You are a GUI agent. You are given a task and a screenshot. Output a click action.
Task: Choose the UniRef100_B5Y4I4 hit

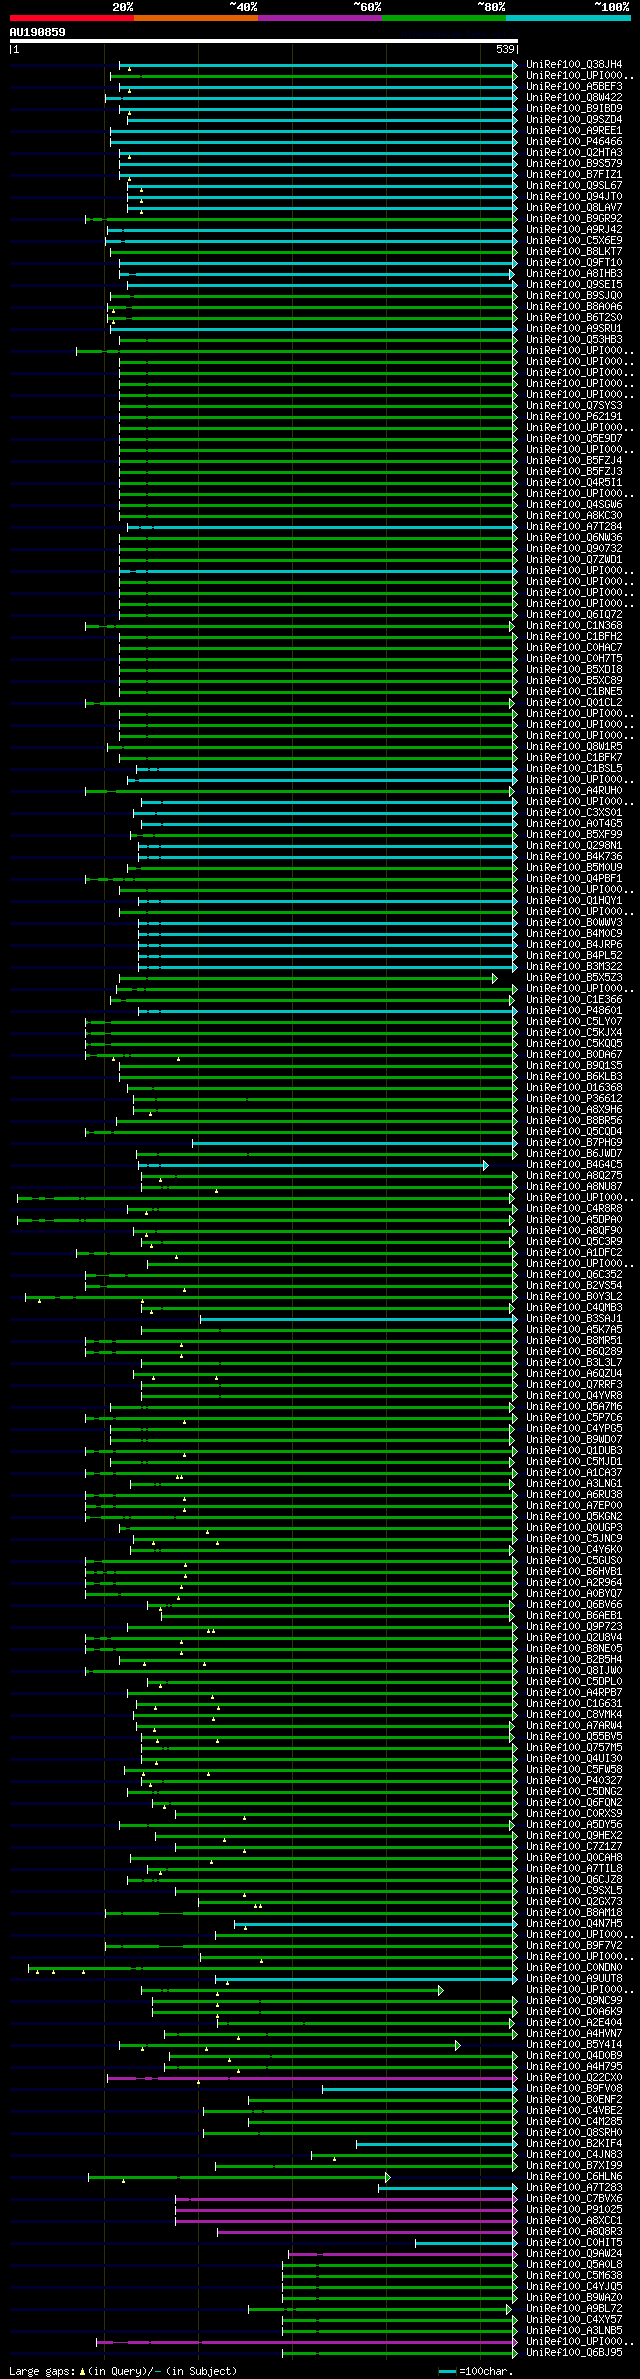[574, 2045]
